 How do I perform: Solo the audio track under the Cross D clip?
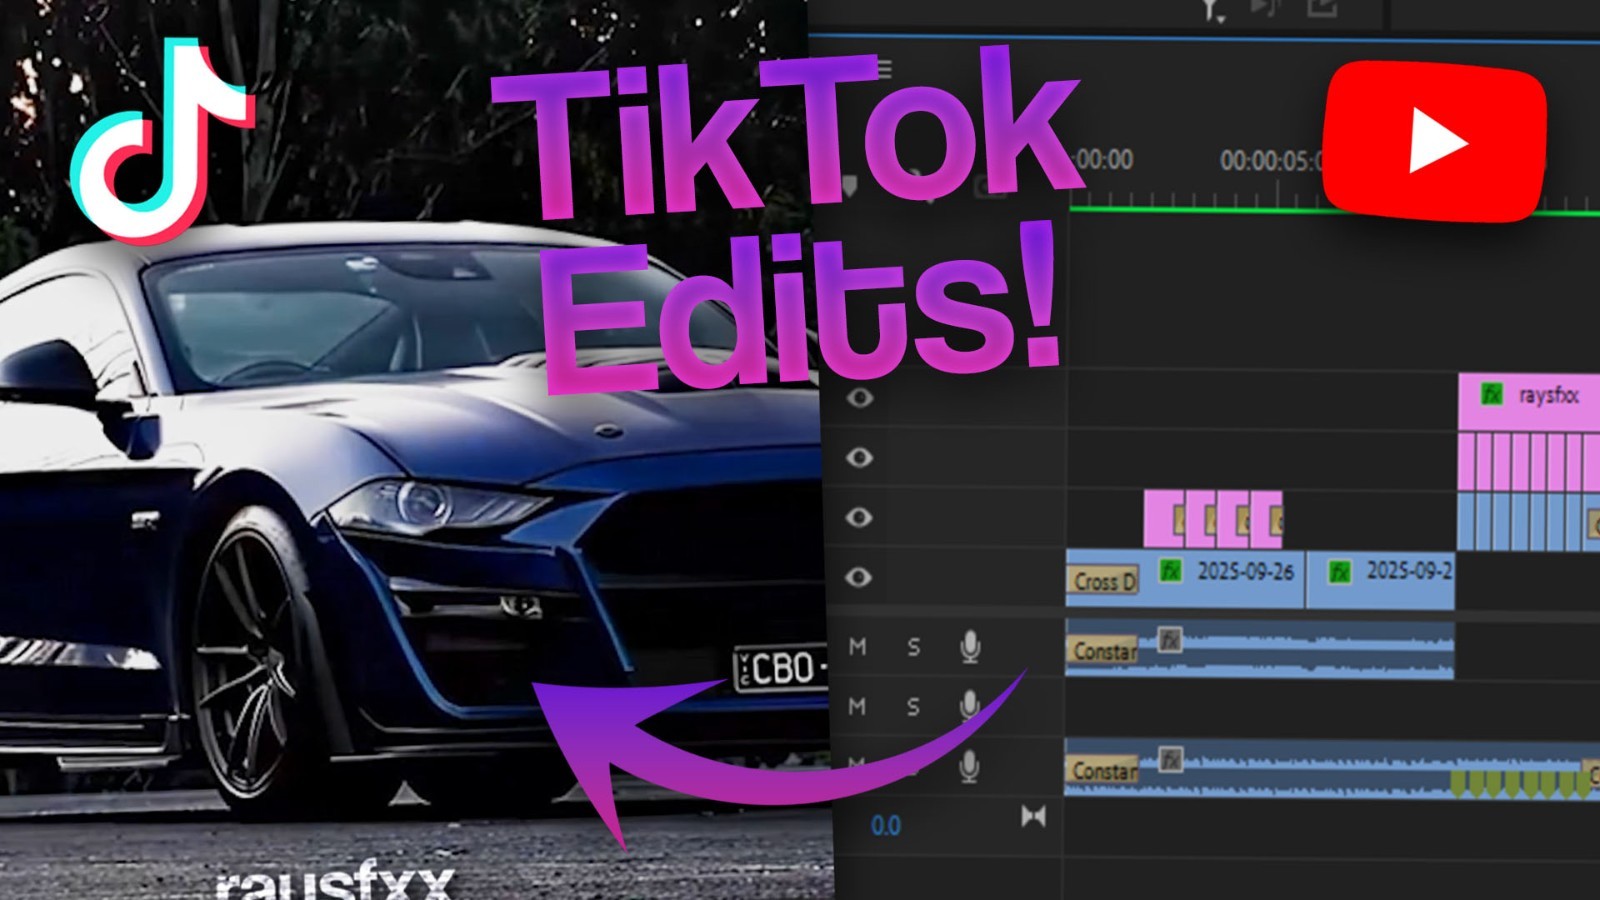click(x=913, y=647)
